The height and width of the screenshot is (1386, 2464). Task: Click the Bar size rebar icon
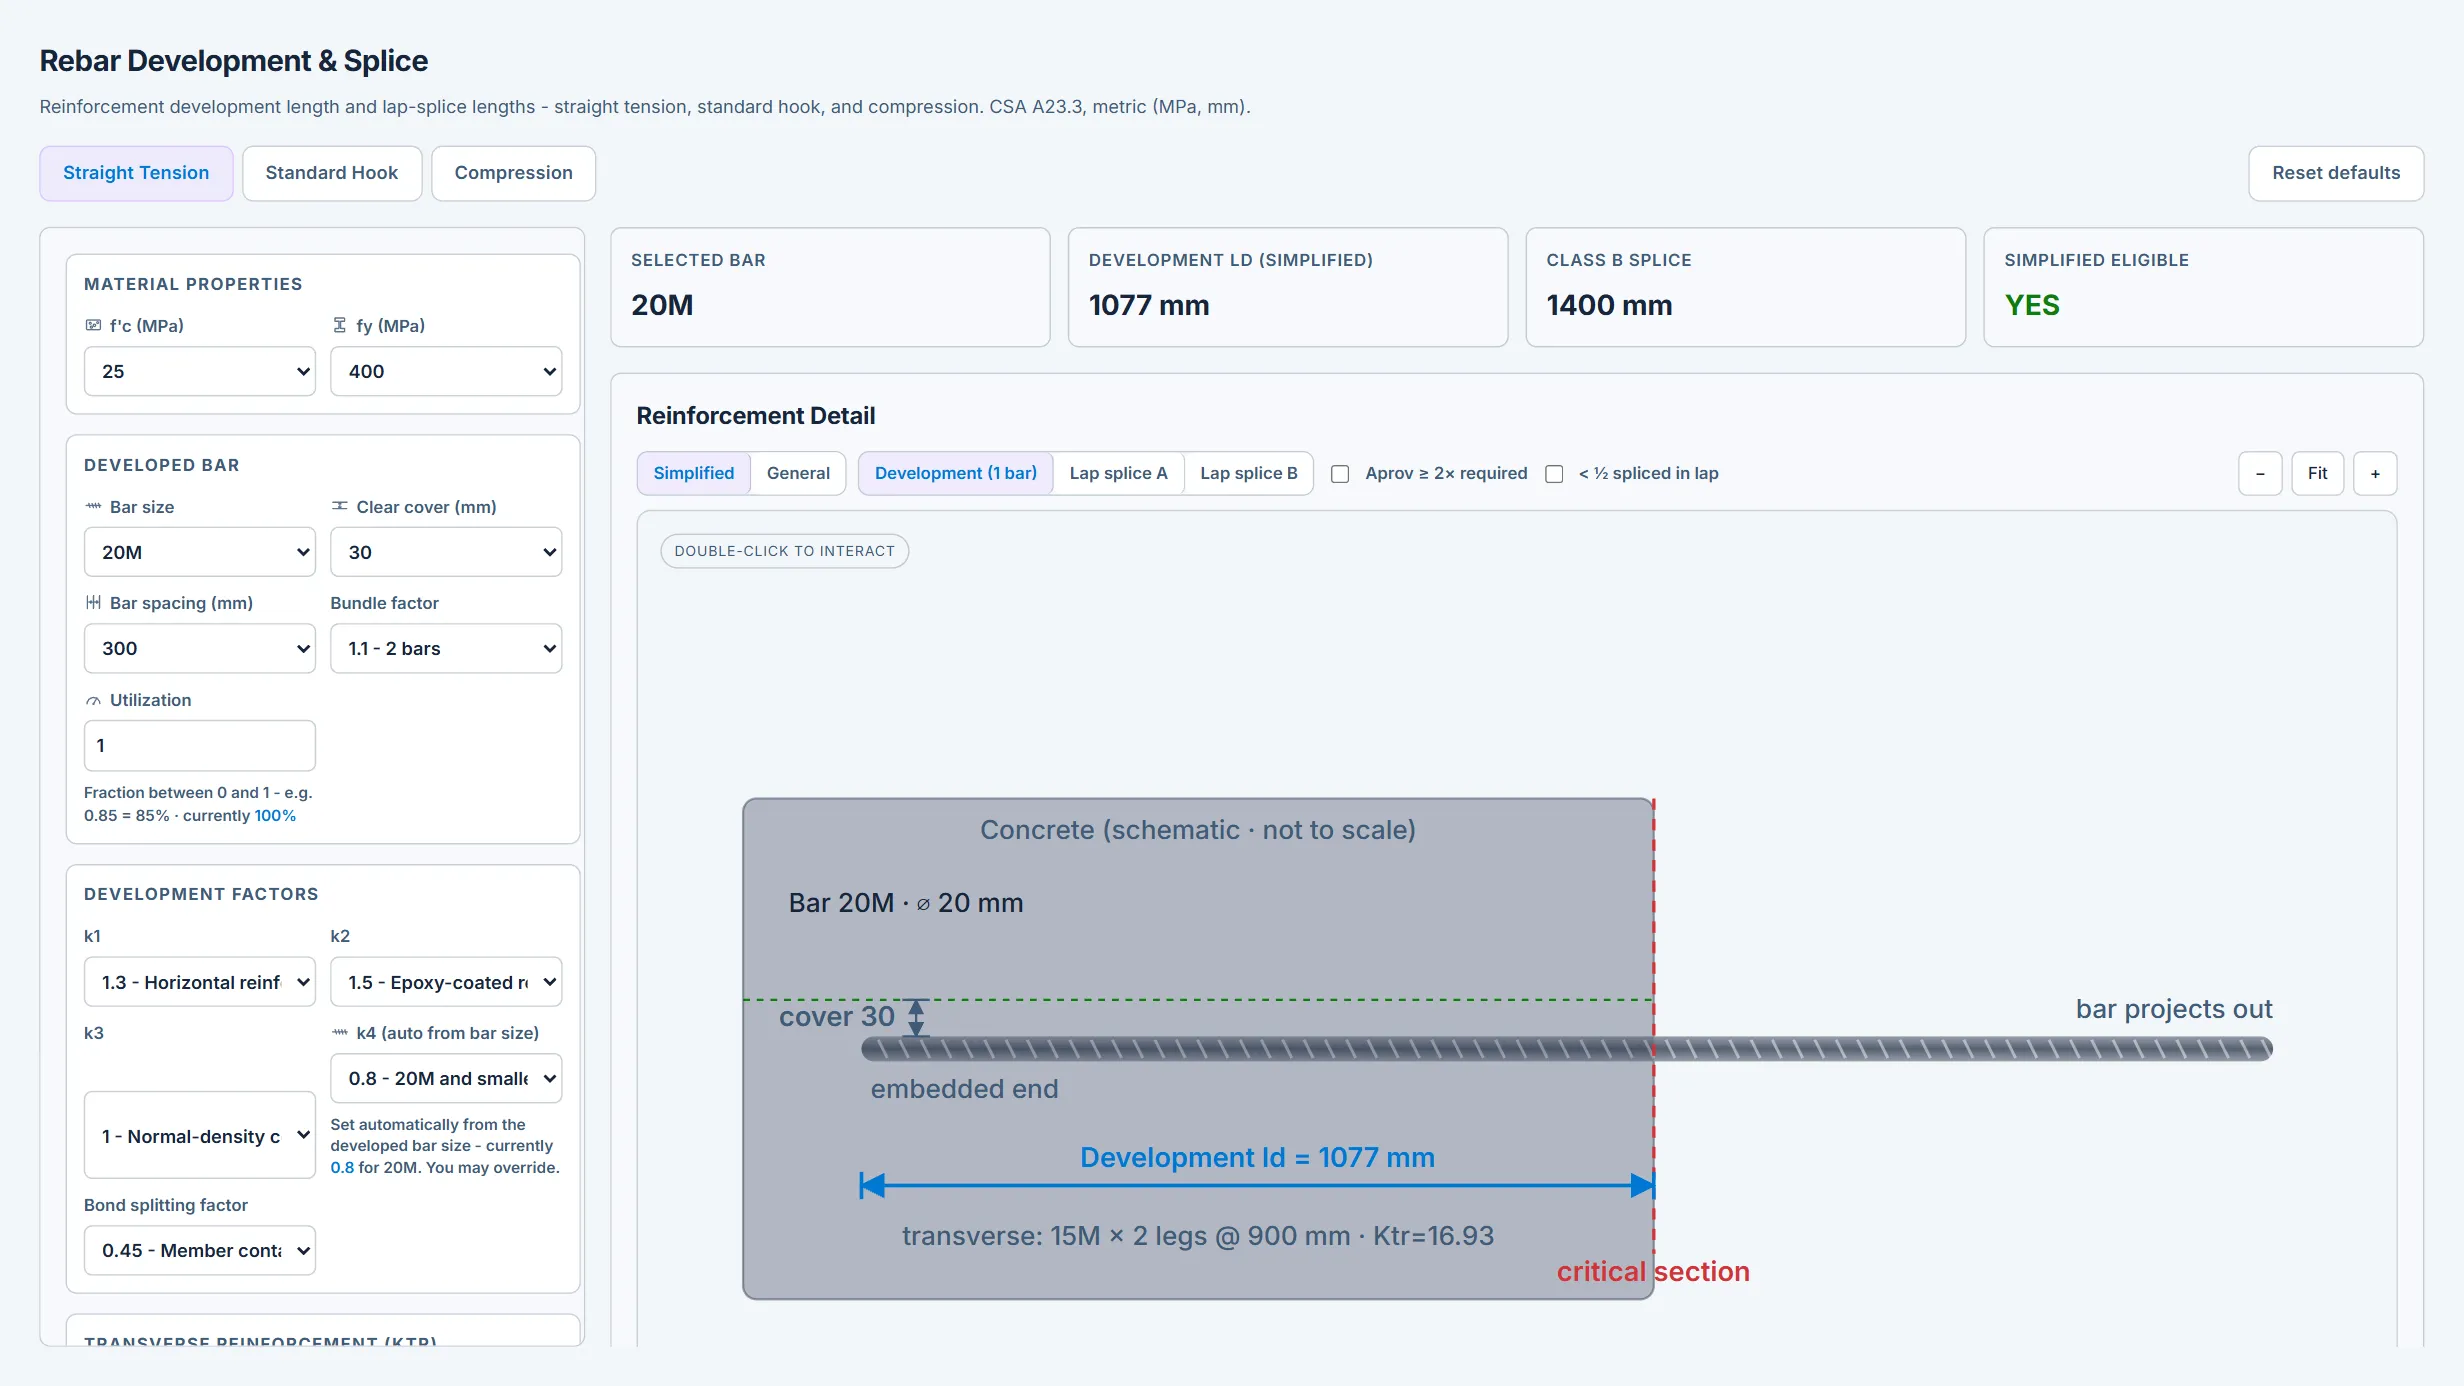(93, 506)
